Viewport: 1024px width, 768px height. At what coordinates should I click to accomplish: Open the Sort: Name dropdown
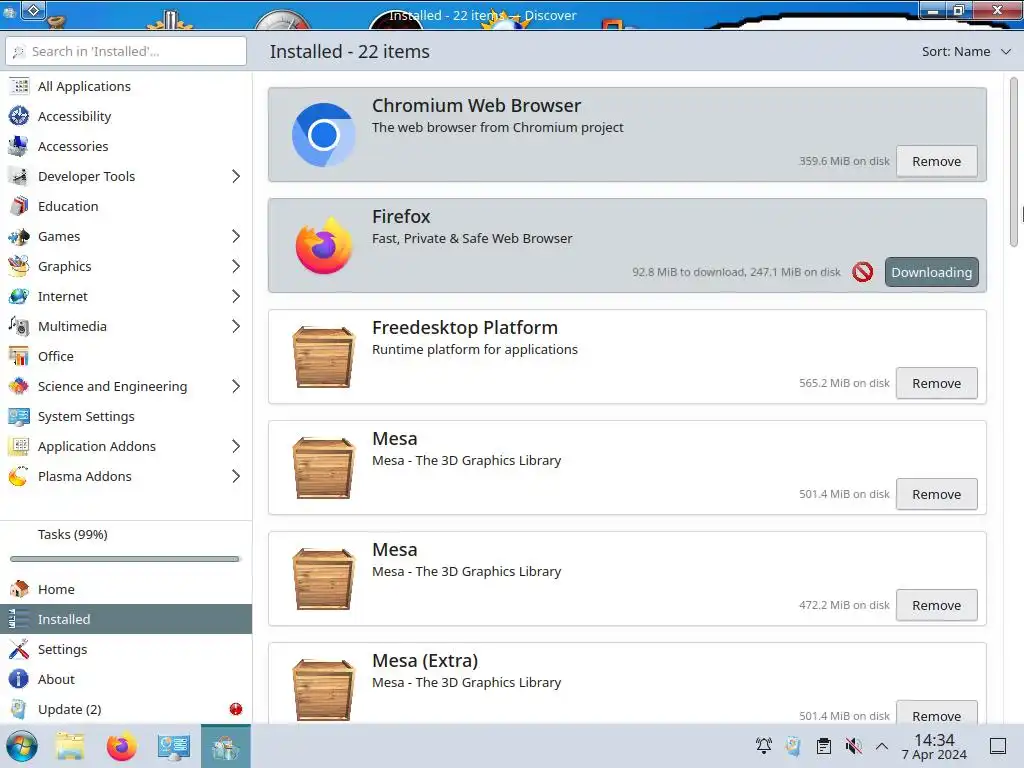(966, 52)
